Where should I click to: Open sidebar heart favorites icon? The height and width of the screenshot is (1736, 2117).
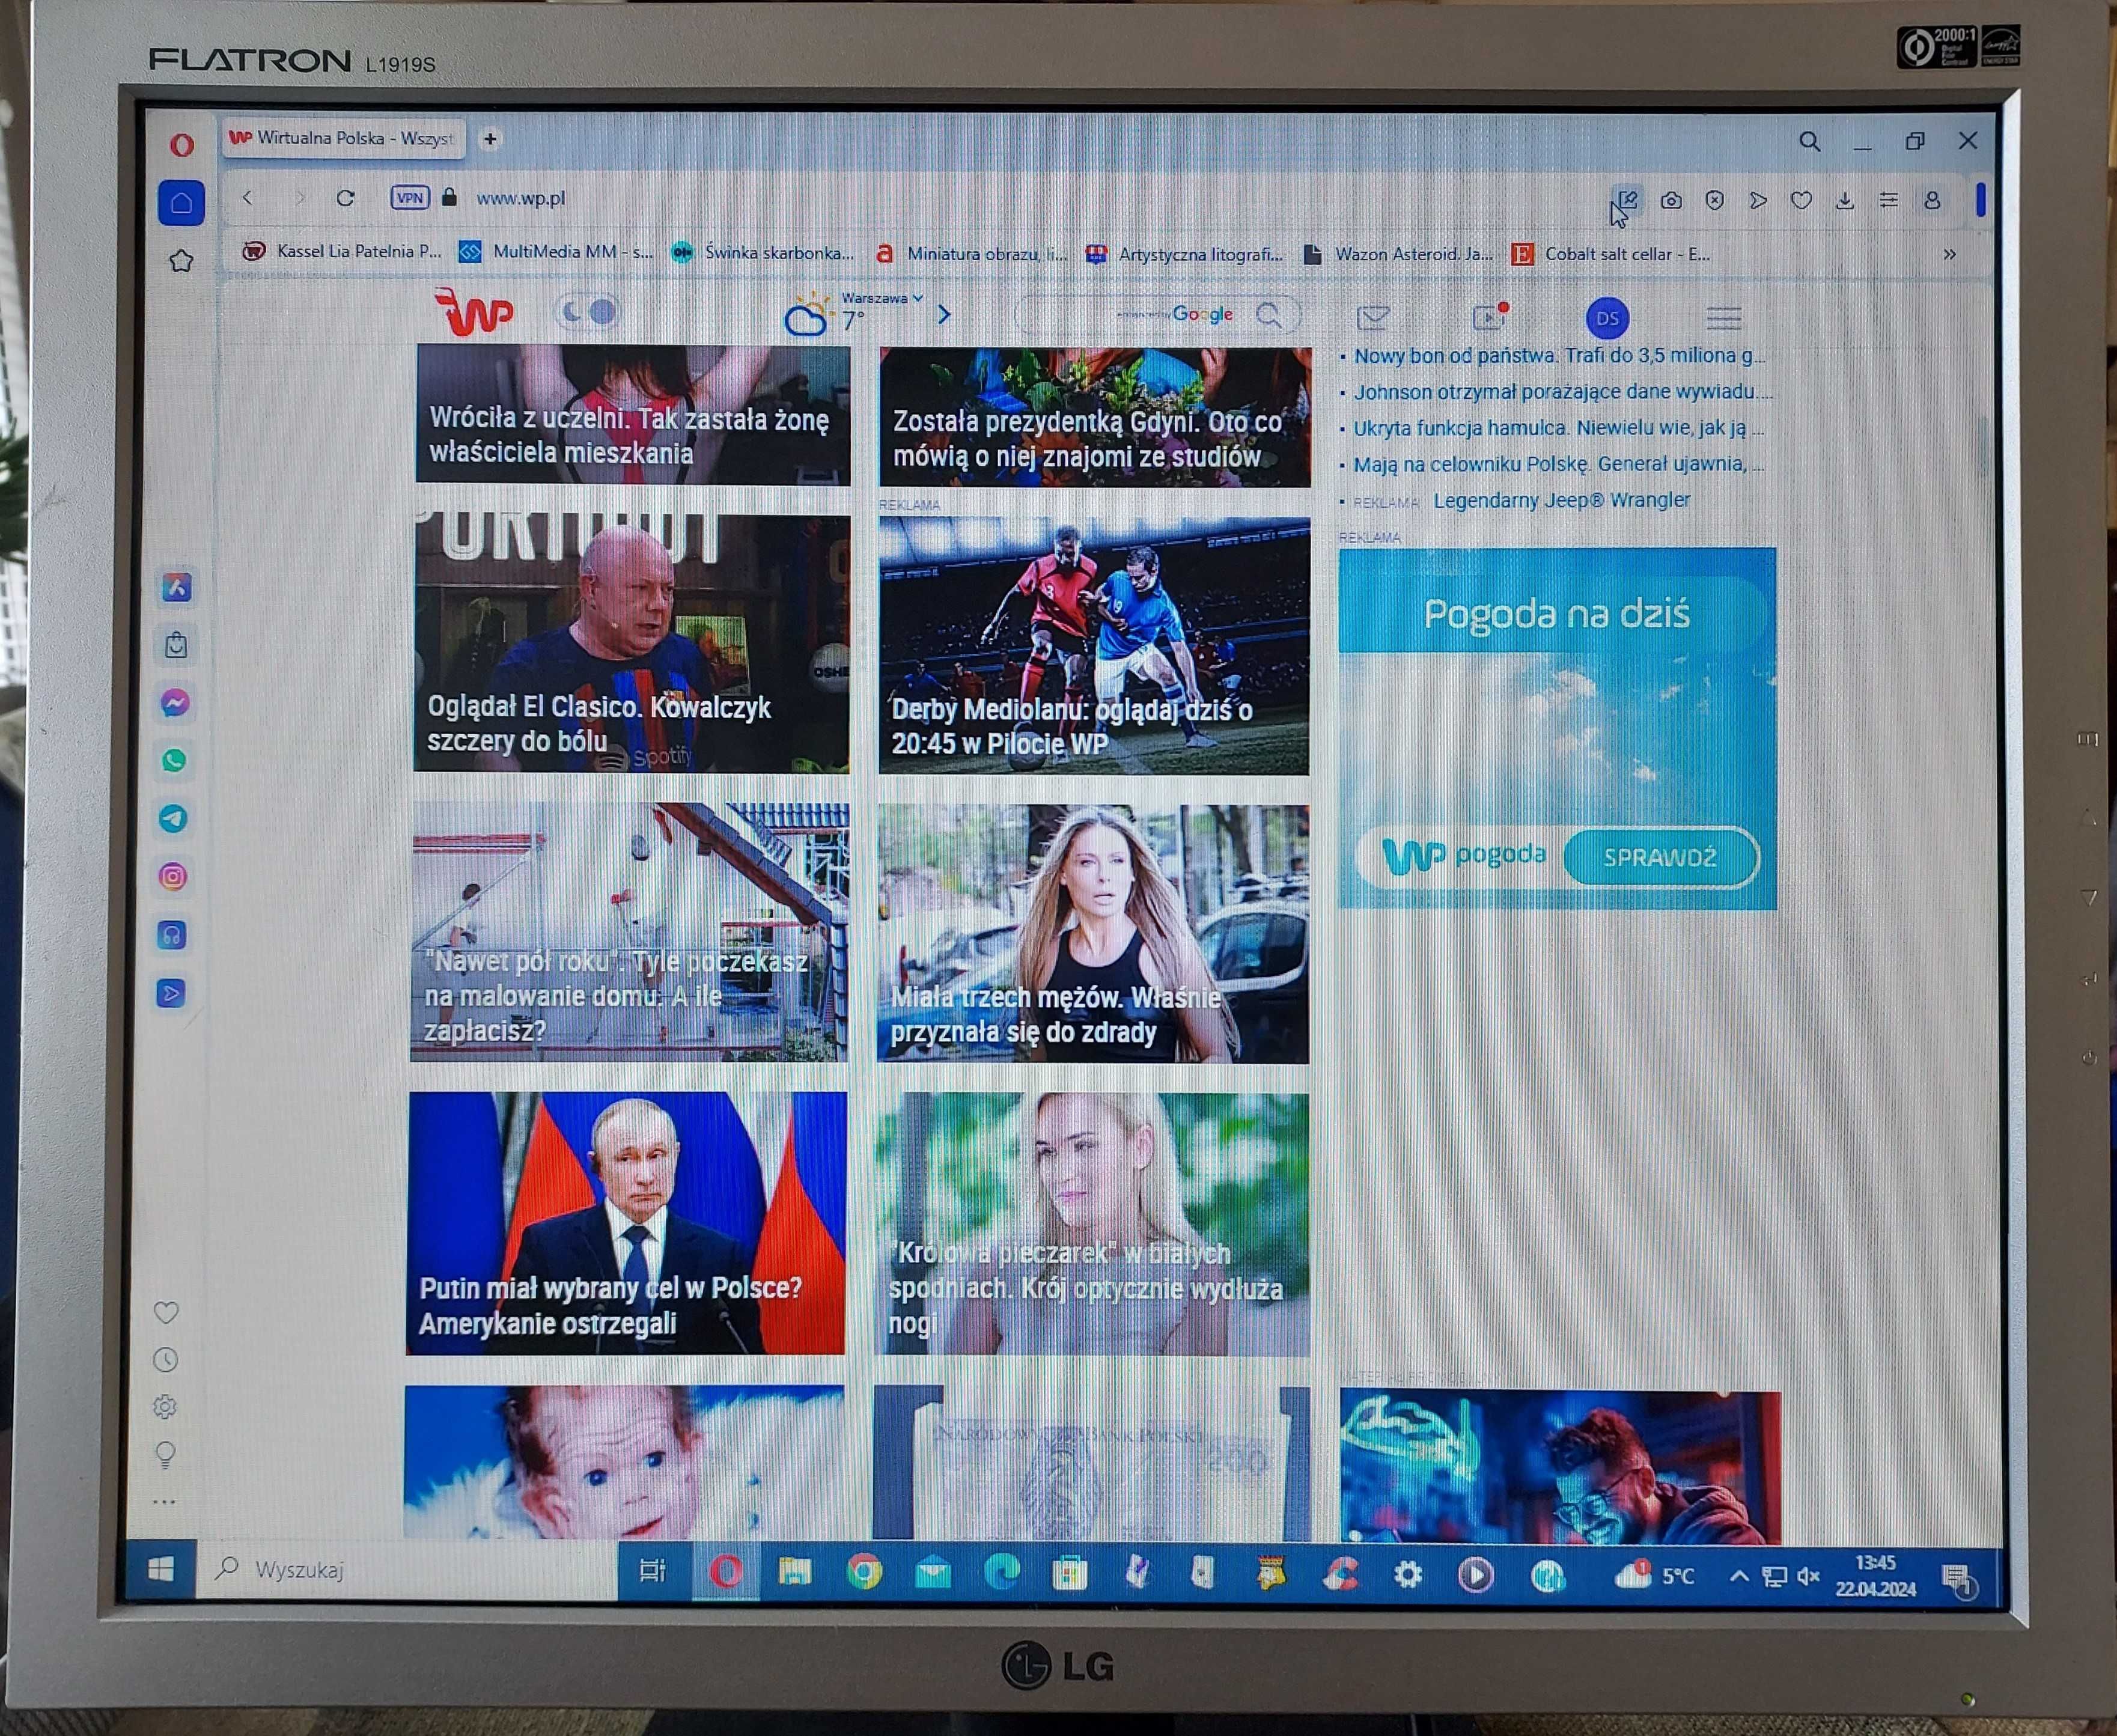[x=166, y=1312]
